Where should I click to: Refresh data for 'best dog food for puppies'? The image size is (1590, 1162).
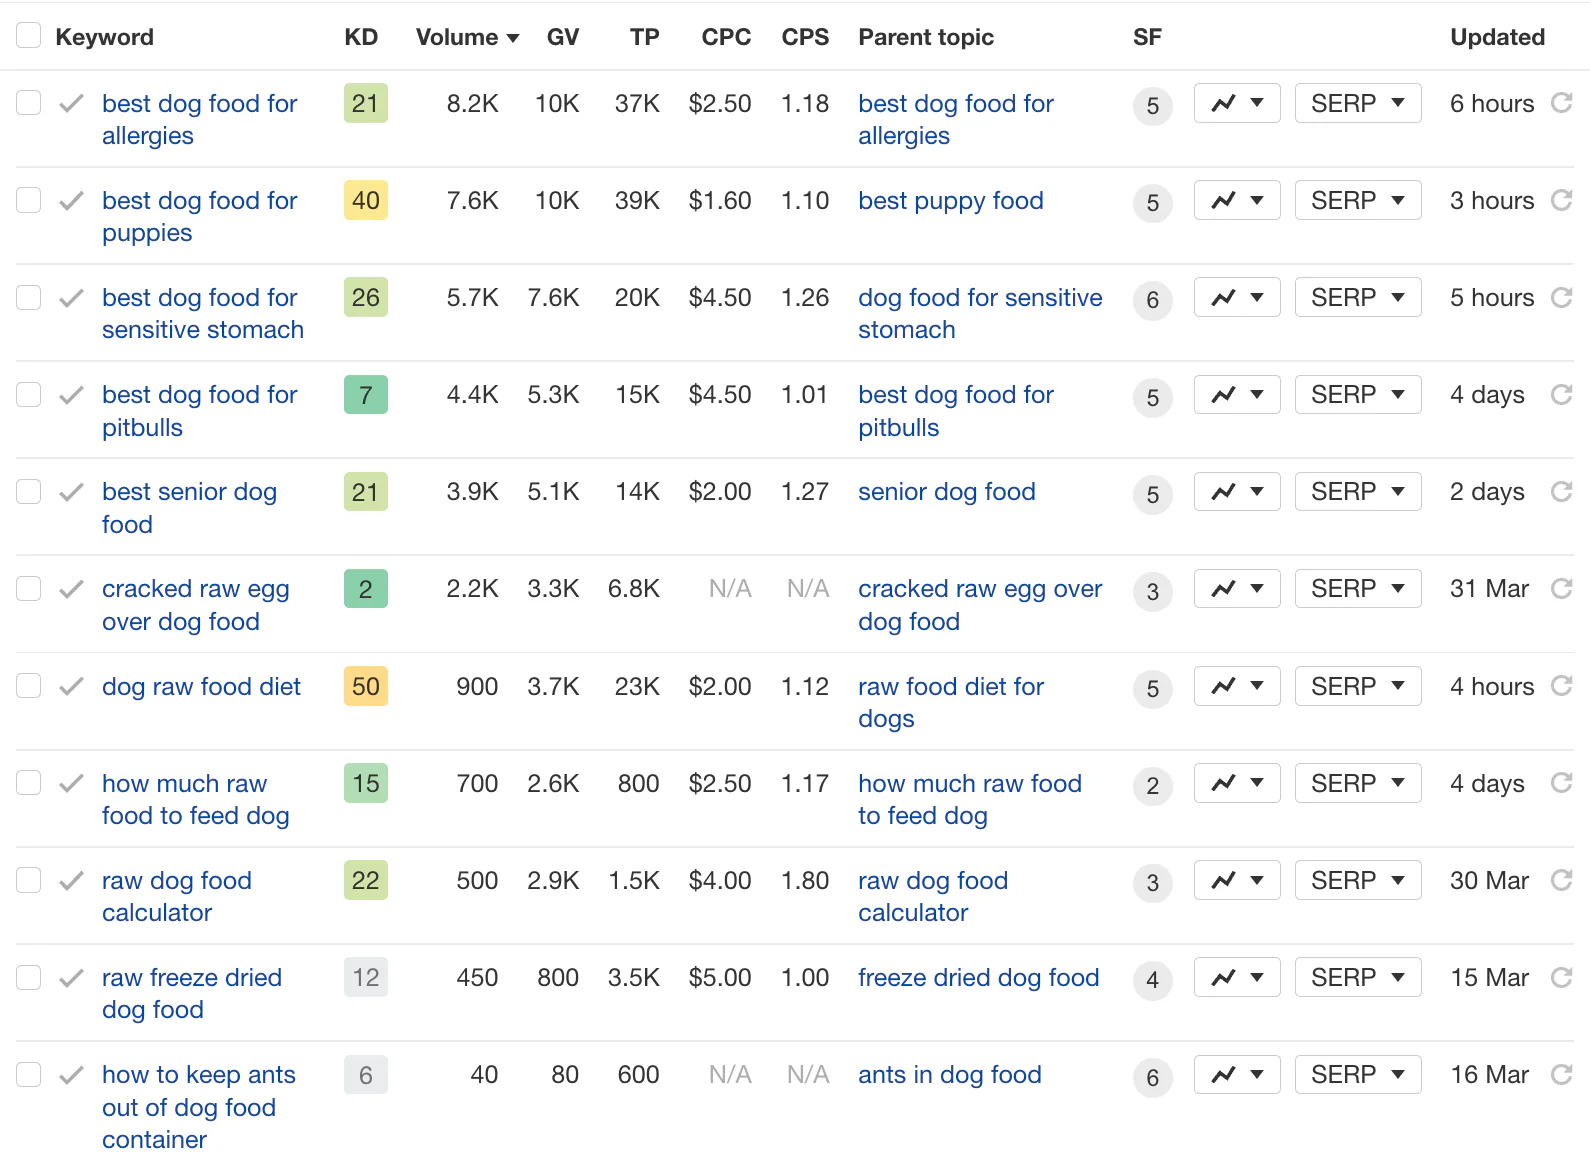tap(1561, 200)
